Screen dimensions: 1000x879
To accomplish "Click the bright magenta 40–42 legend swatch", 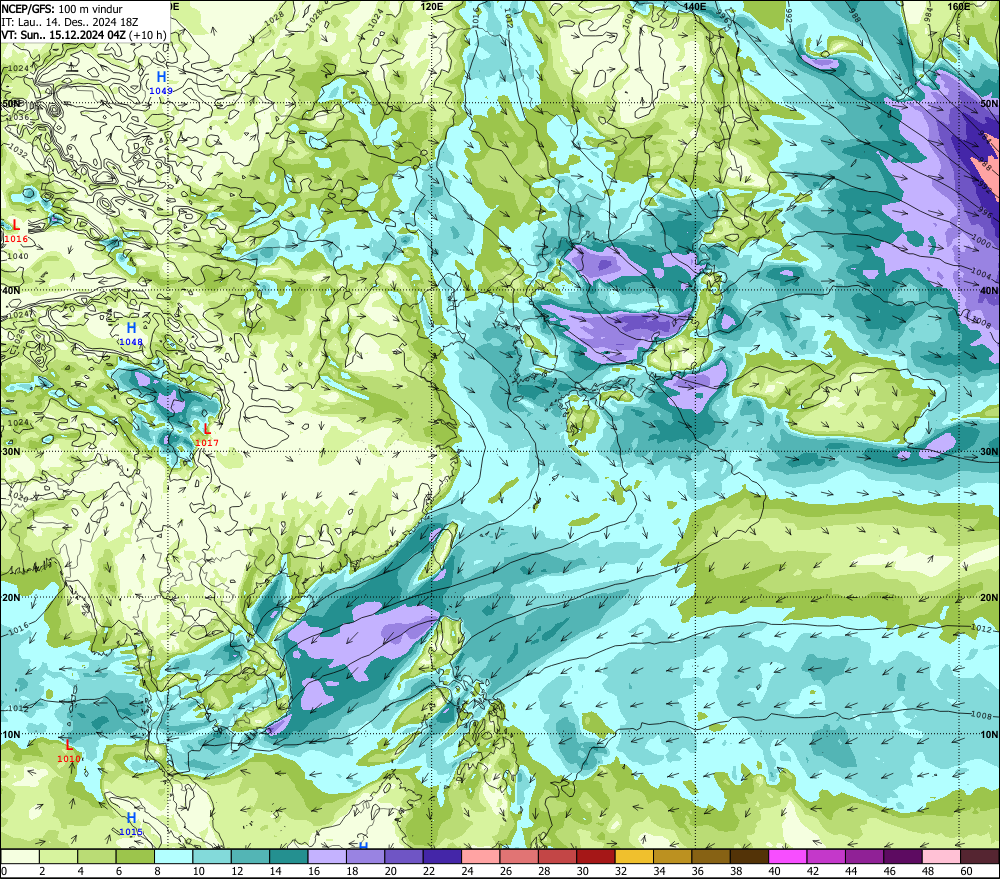I will point(787,856).
